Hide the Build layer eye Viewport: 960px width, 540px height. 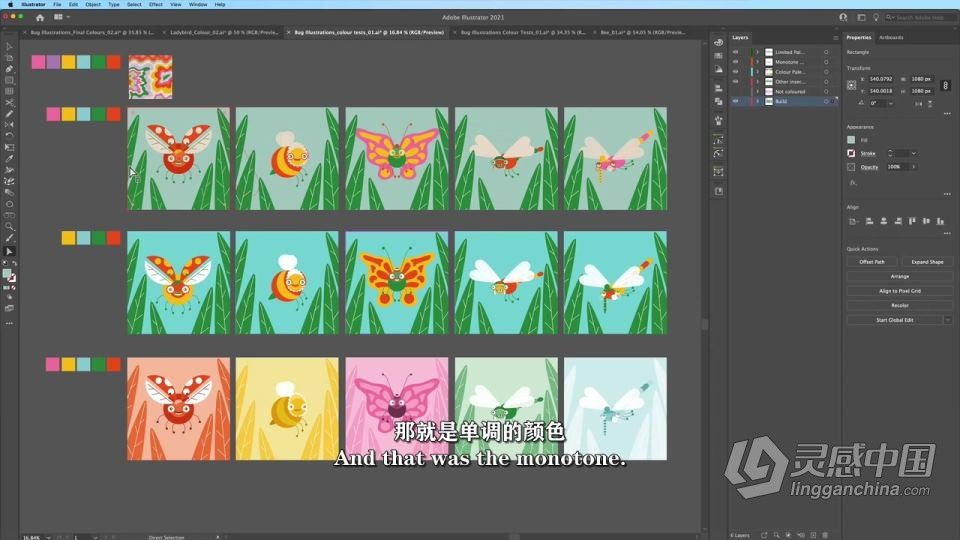point(735,101)
